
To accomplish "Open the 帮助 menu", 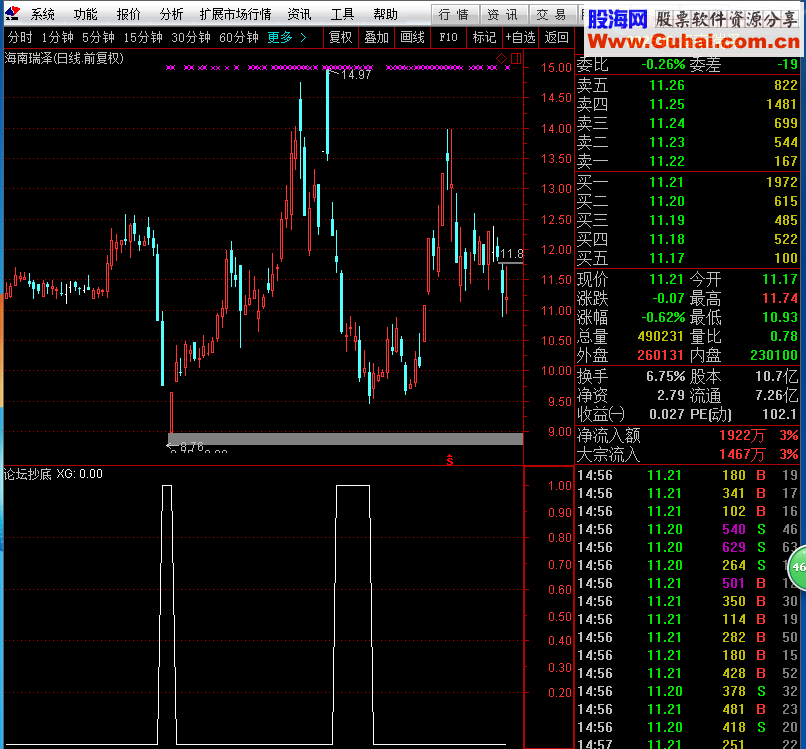I will point(386,14).
